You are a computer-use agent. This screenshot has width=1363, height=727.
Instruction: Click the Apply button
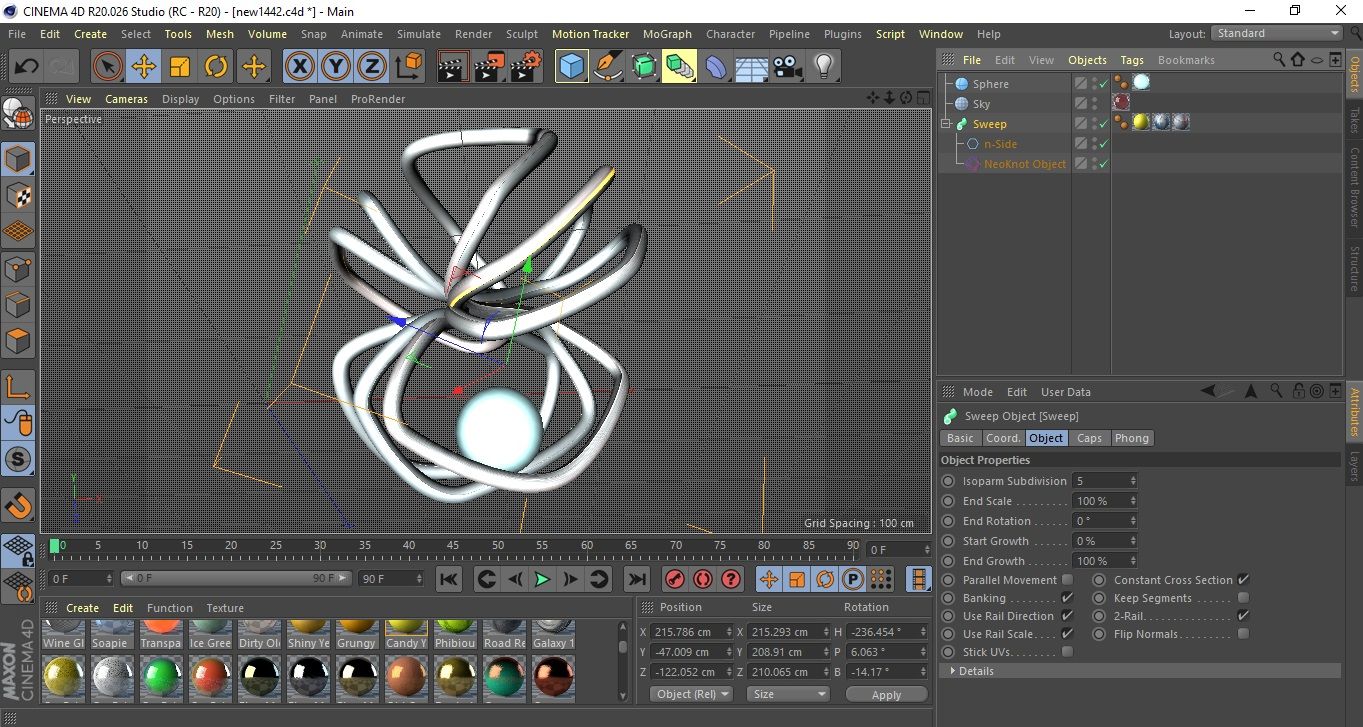point(886,694)
